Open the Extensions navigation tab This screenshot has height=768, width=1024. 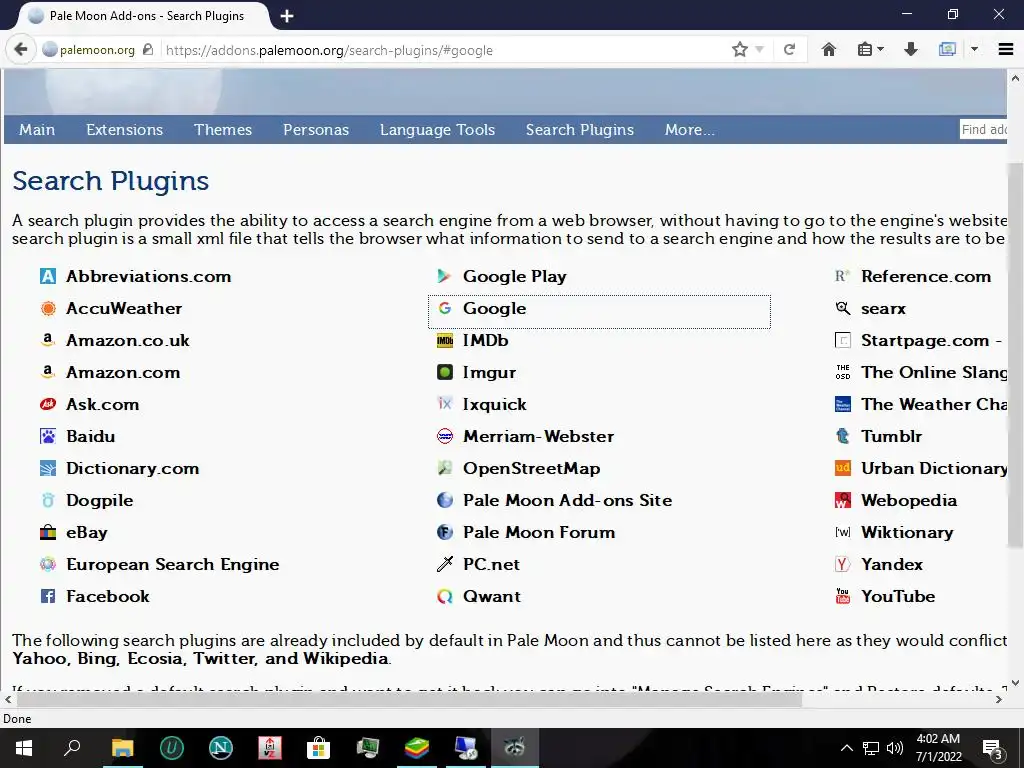point(125,130)
